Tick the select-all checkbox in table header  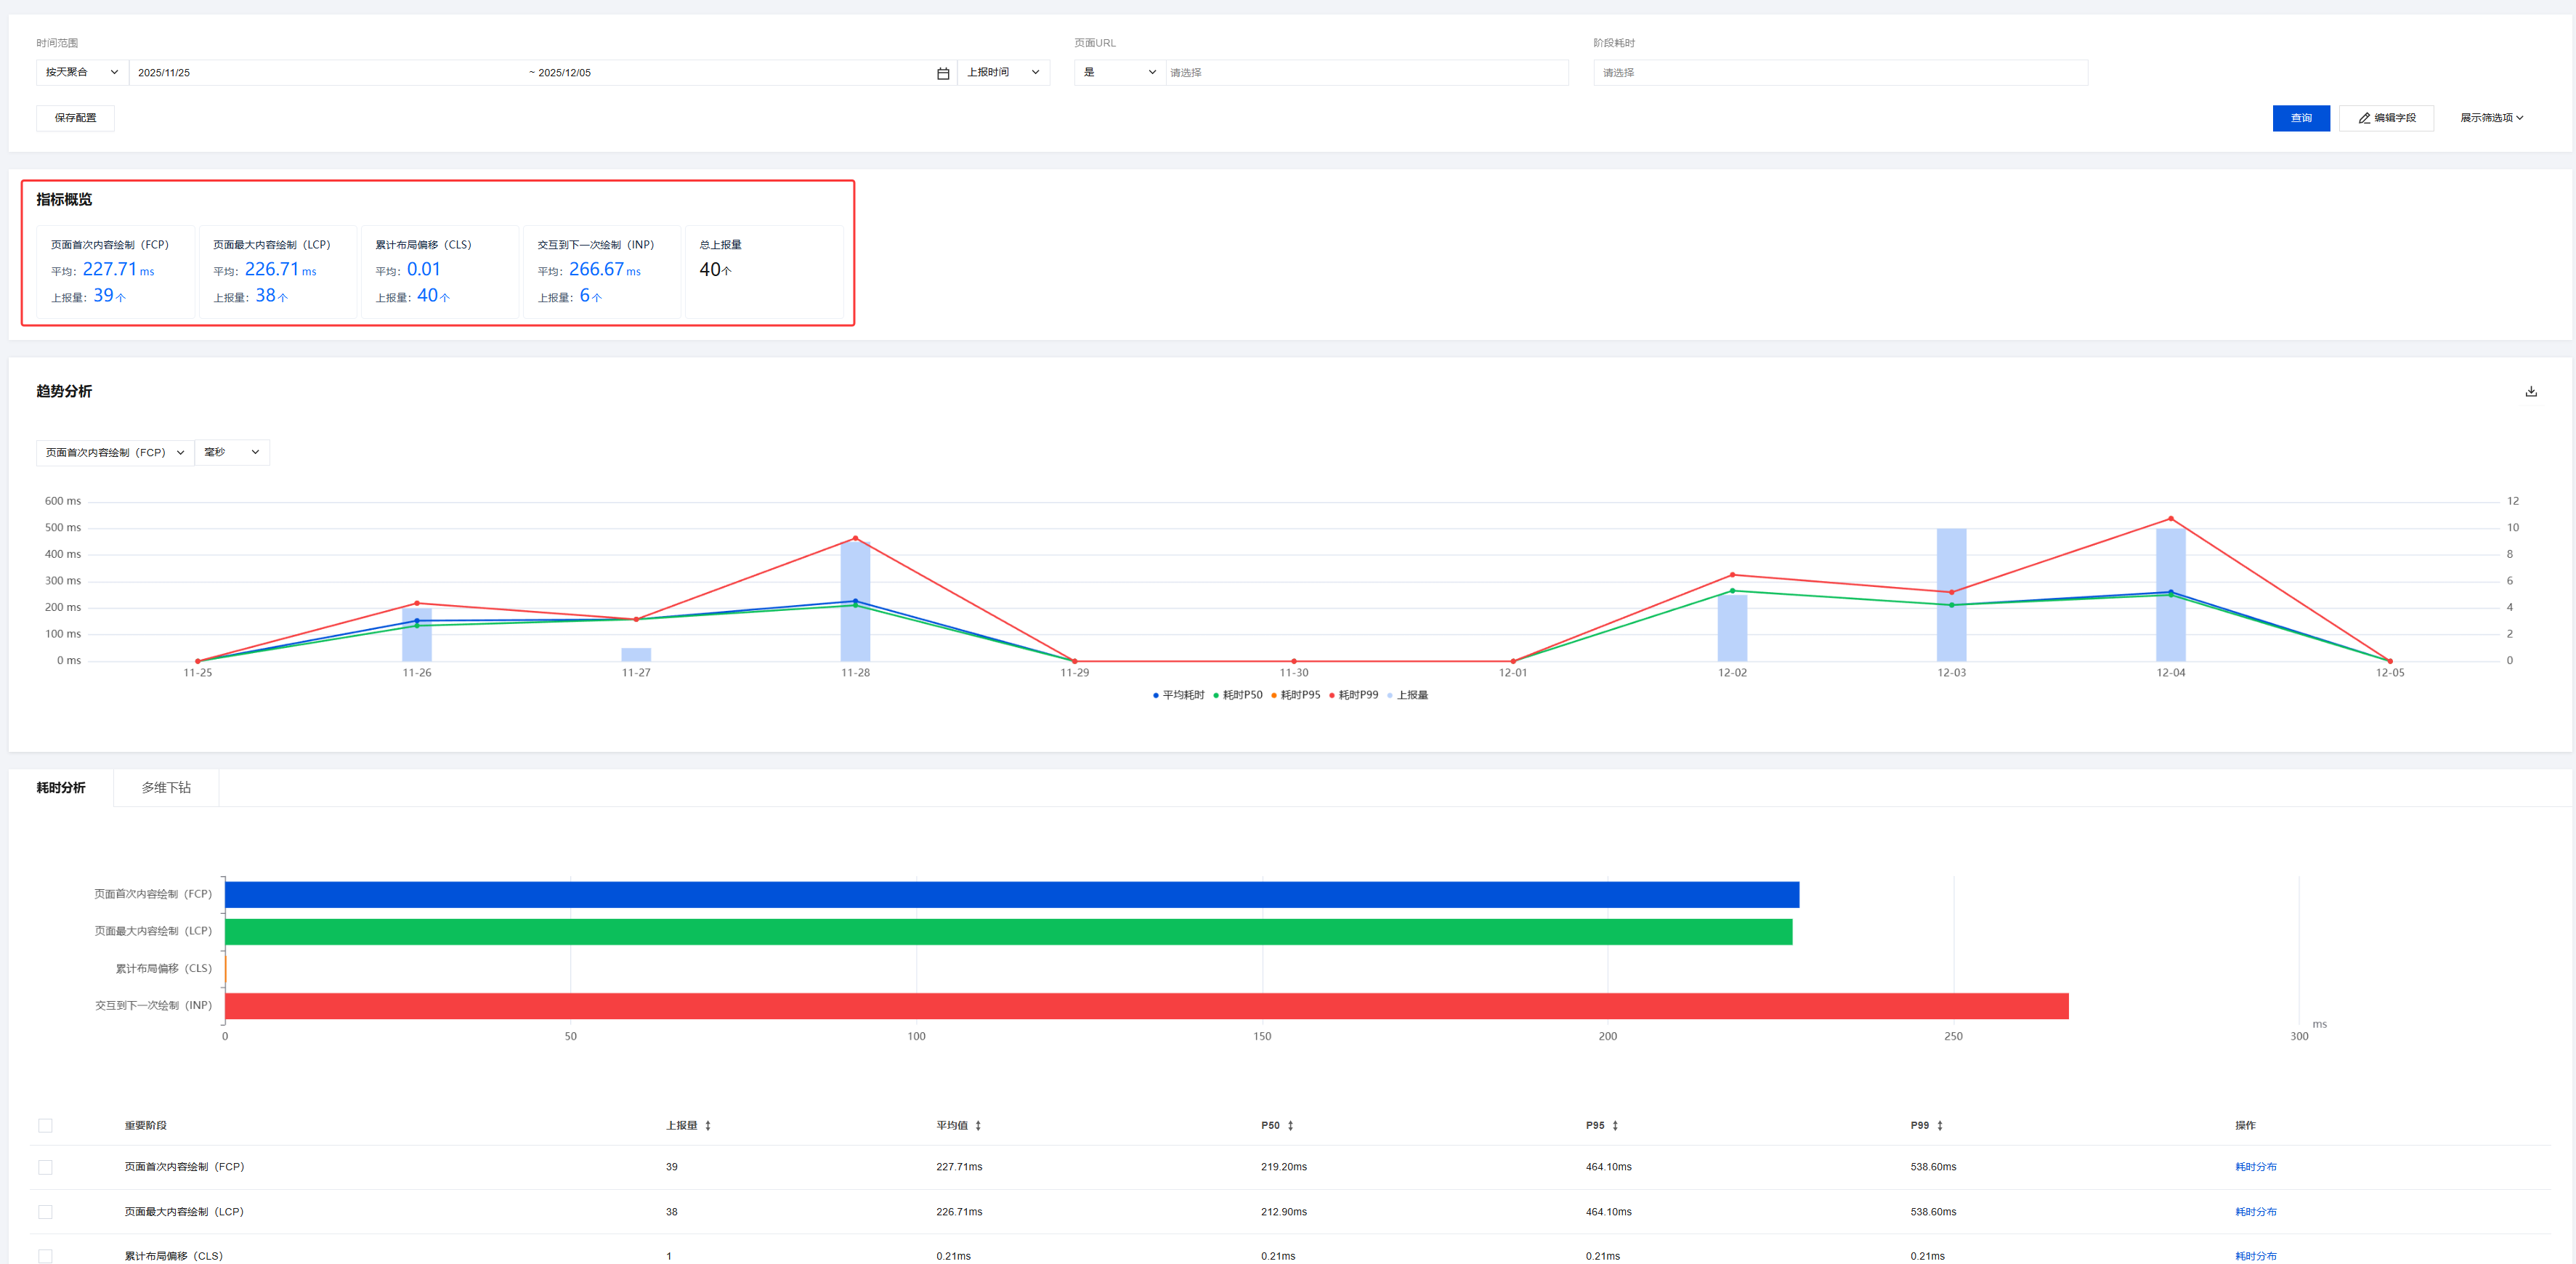pyautogui.click(x=45, y=1126)
